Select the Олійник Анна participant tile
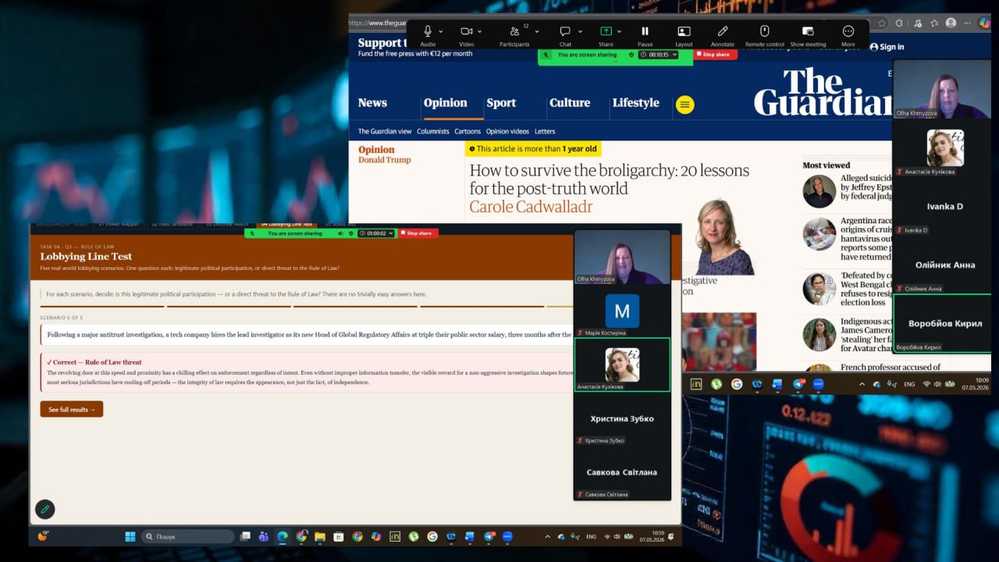Image resolution: width=999 pixels, height=562 pixels. pos(944,264)
